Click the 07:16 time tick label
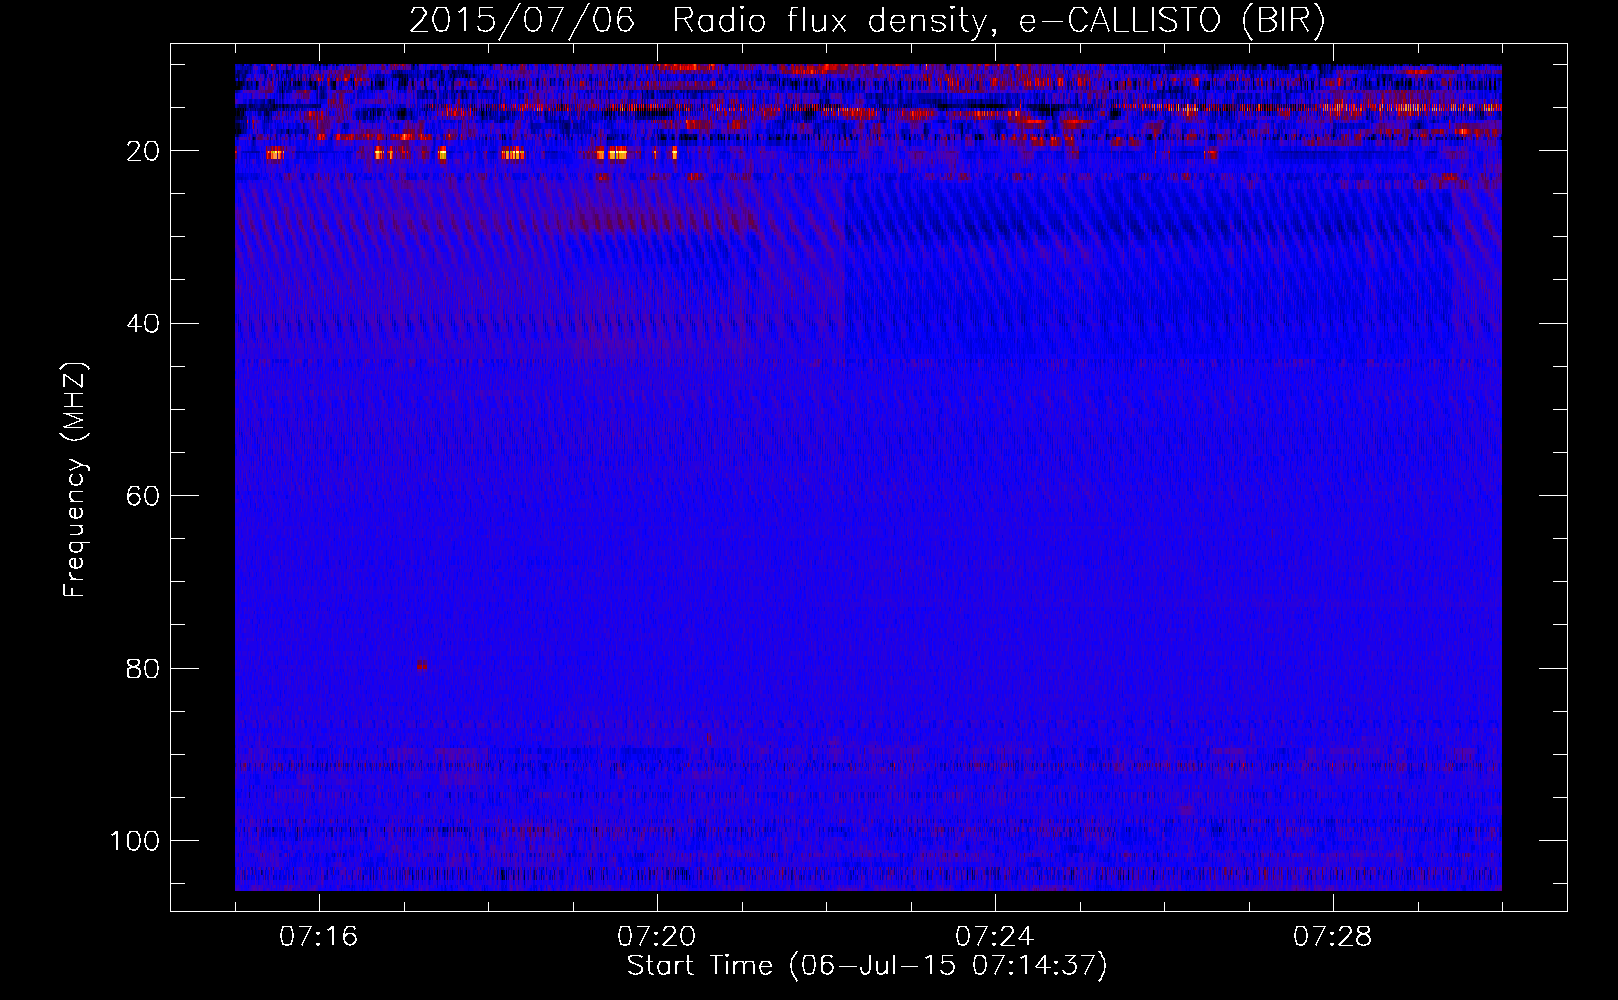The image size is (1618, 1000). tap(318, 937)
